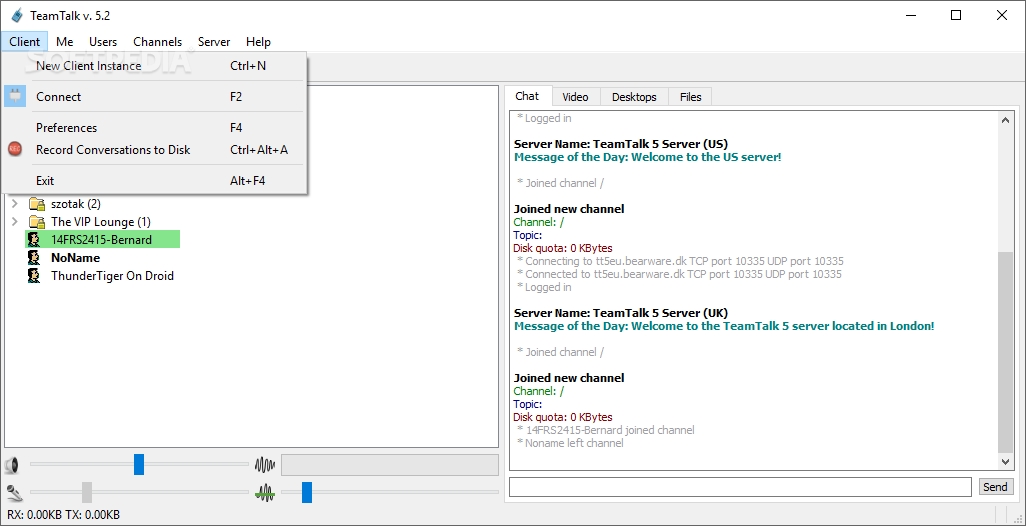Click the microphone gain icon

pos(12,492)
